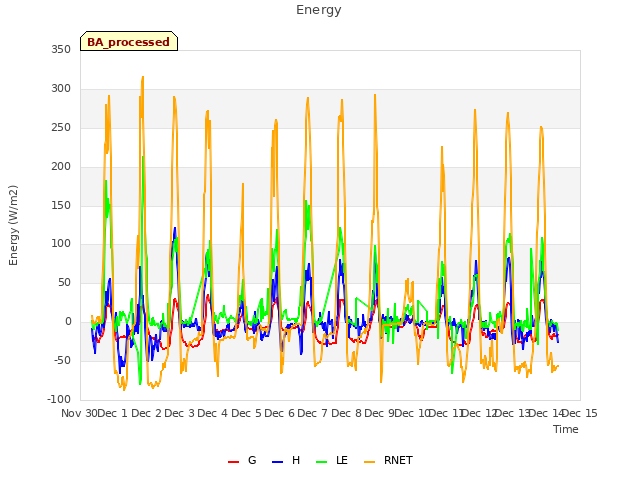The width and height of the screenshot is (640, 480).
Task: Click the Dec 8 x-axis tick label
Action: coord(347,413)
